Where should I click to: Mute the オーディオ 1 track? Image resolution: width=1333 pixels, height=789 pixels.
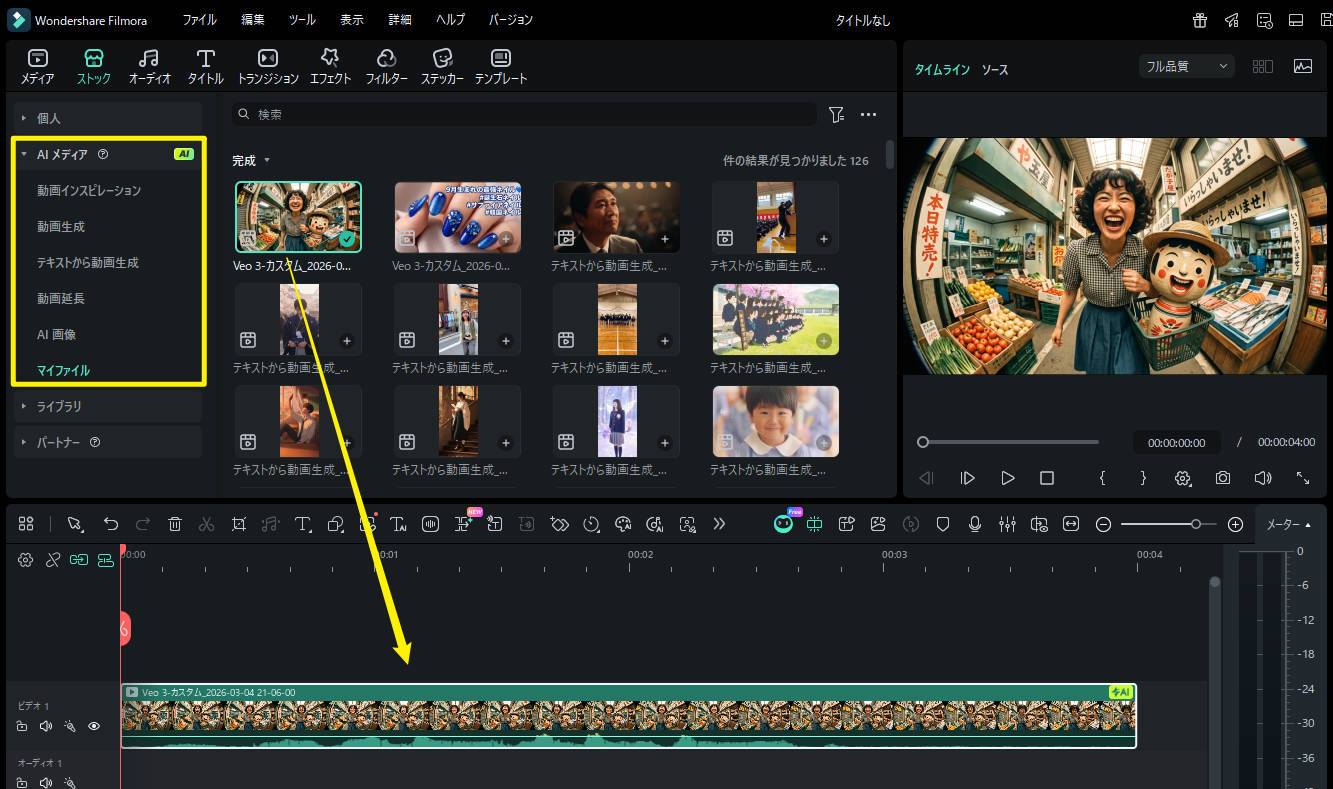point(45,782)
